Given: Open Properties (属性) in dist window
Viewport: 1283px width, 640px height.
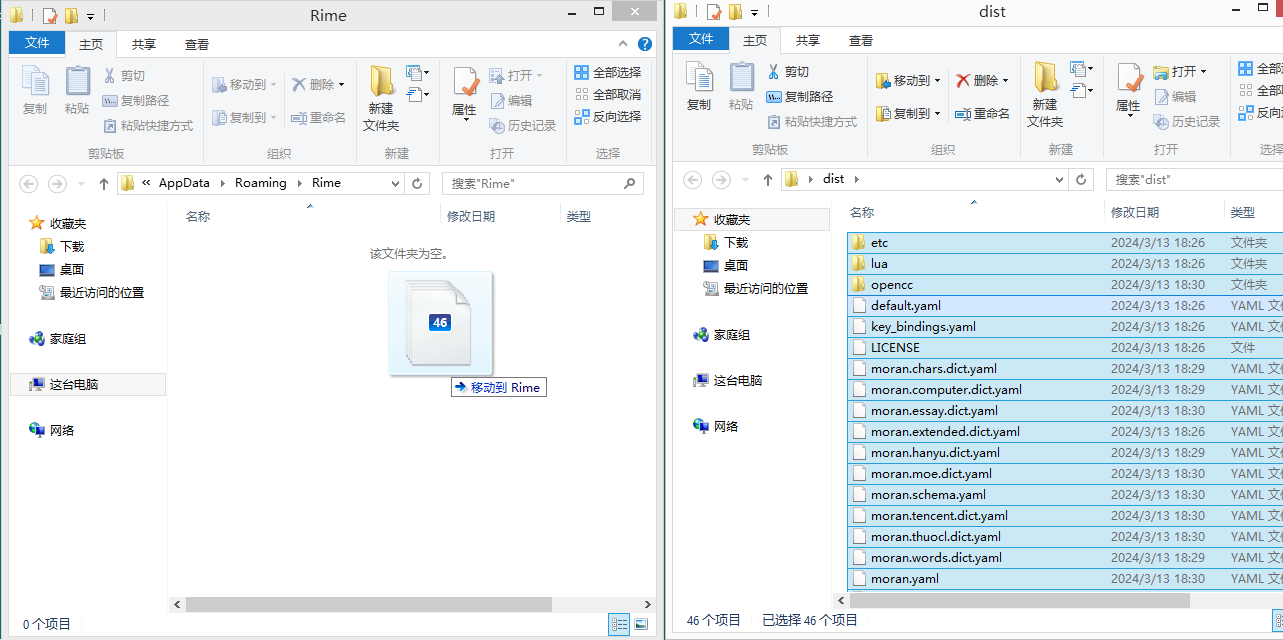Looking at the screenshot, I should tap(1128, 91).
